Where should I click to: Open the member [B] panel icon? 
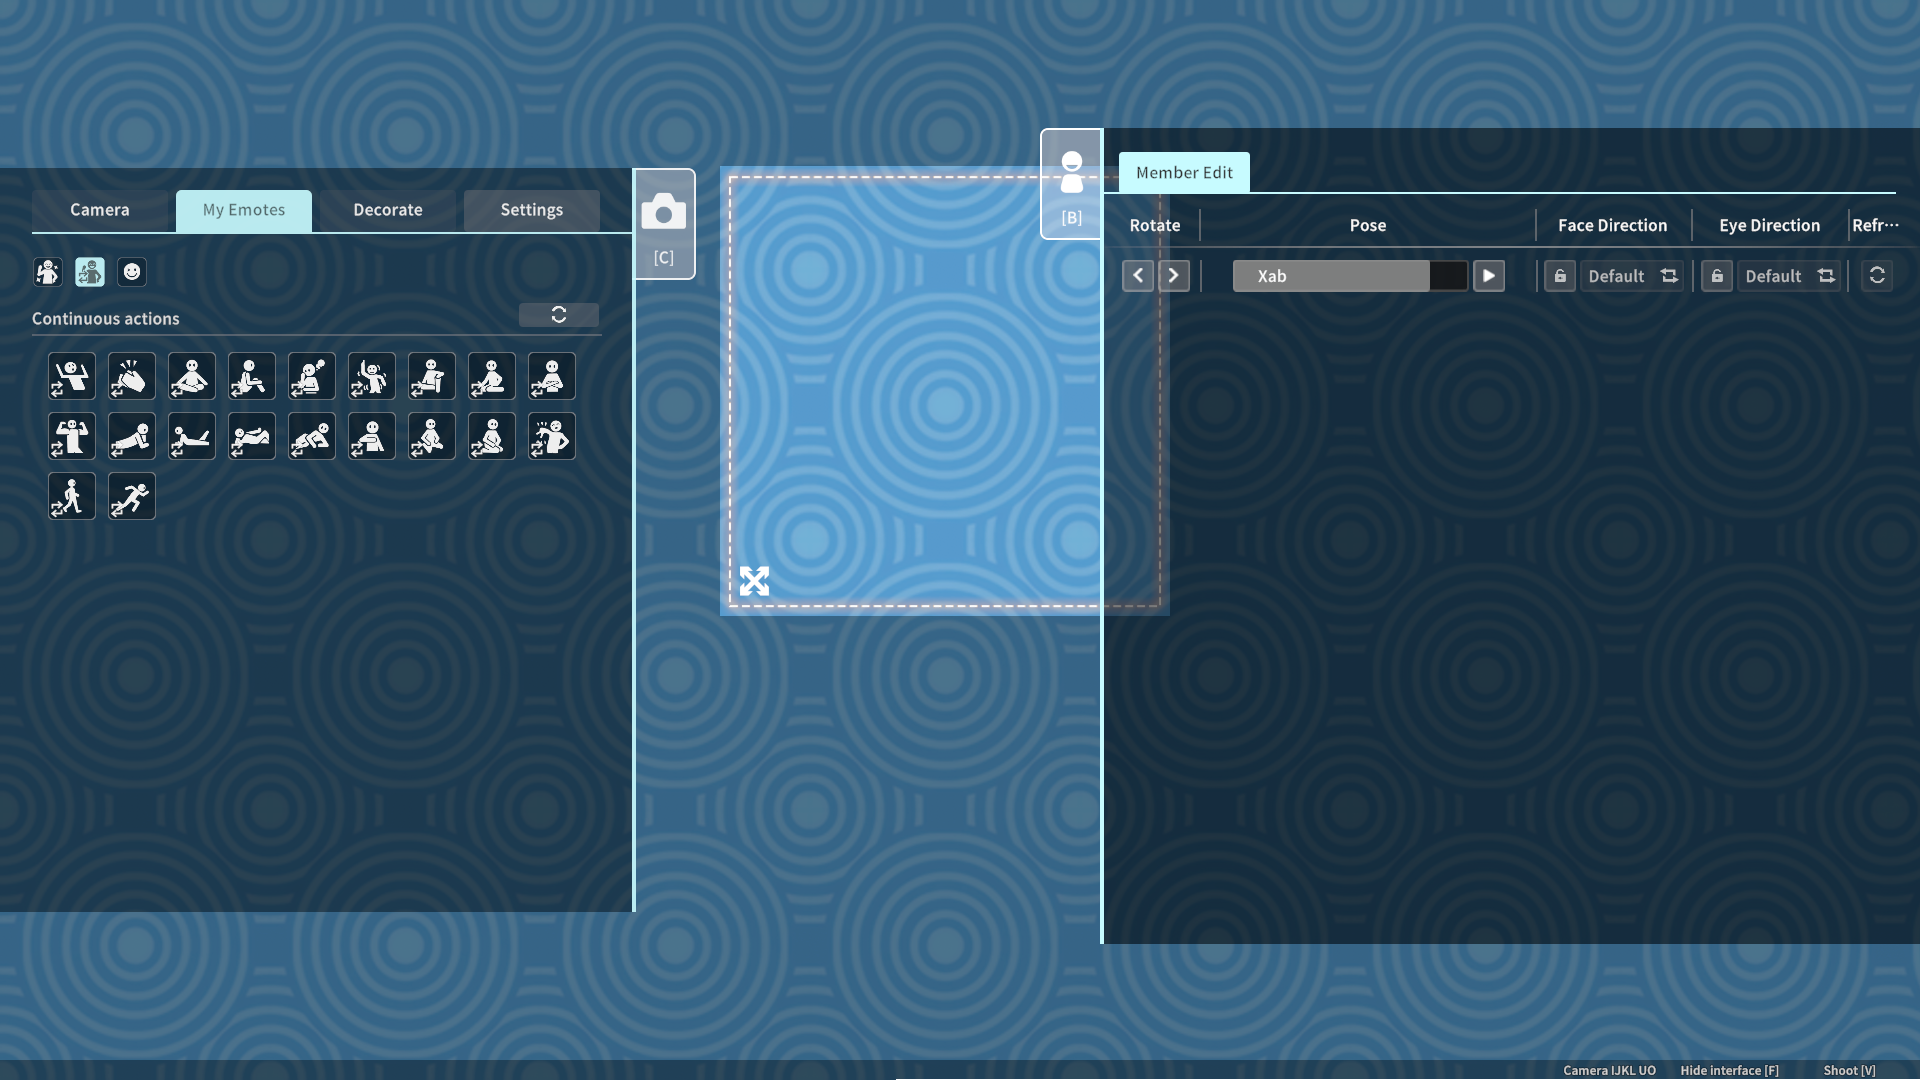coord(1071,186)
